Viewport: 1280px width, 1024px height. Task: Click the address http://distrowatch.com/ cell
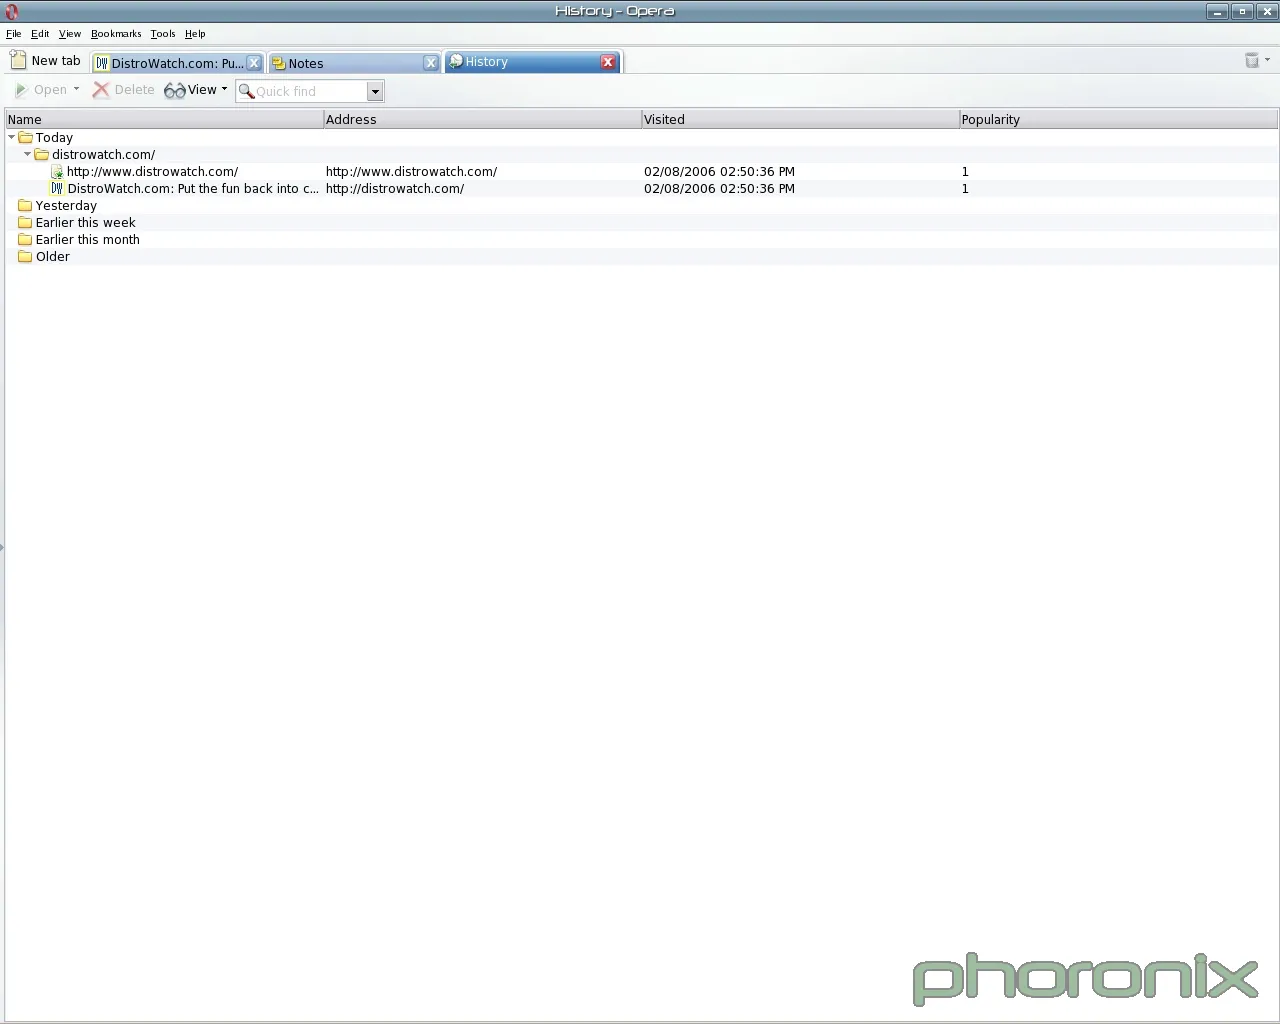[x=395, y=189]
